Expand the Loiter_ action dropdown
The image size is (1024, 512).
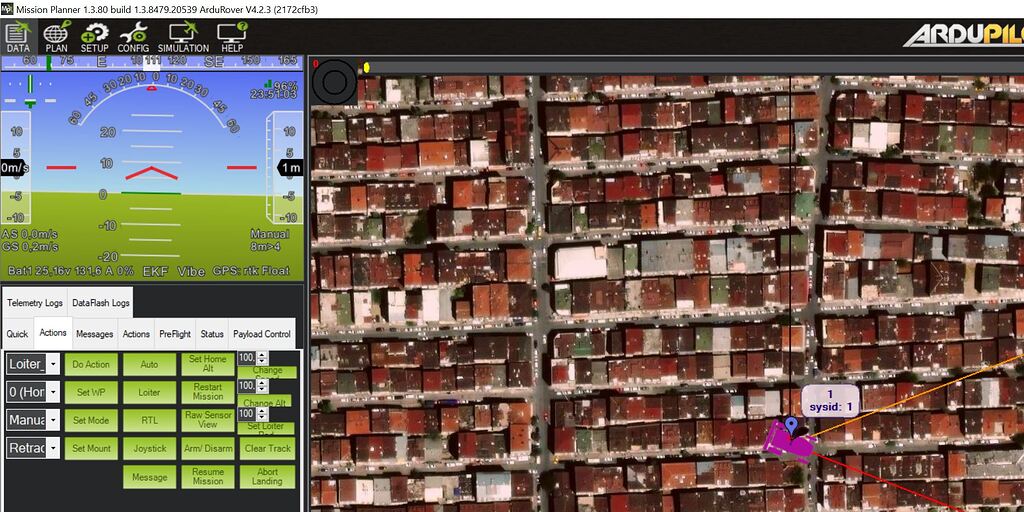53,364
